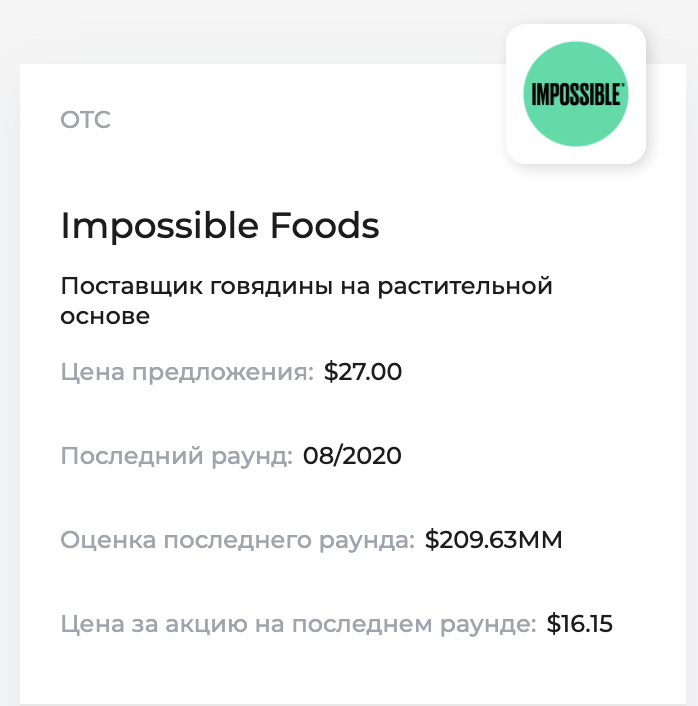The width and height of the screenshot is (698, 706).
Task: Select the word основе on second description line
Action: click(105, 316)
